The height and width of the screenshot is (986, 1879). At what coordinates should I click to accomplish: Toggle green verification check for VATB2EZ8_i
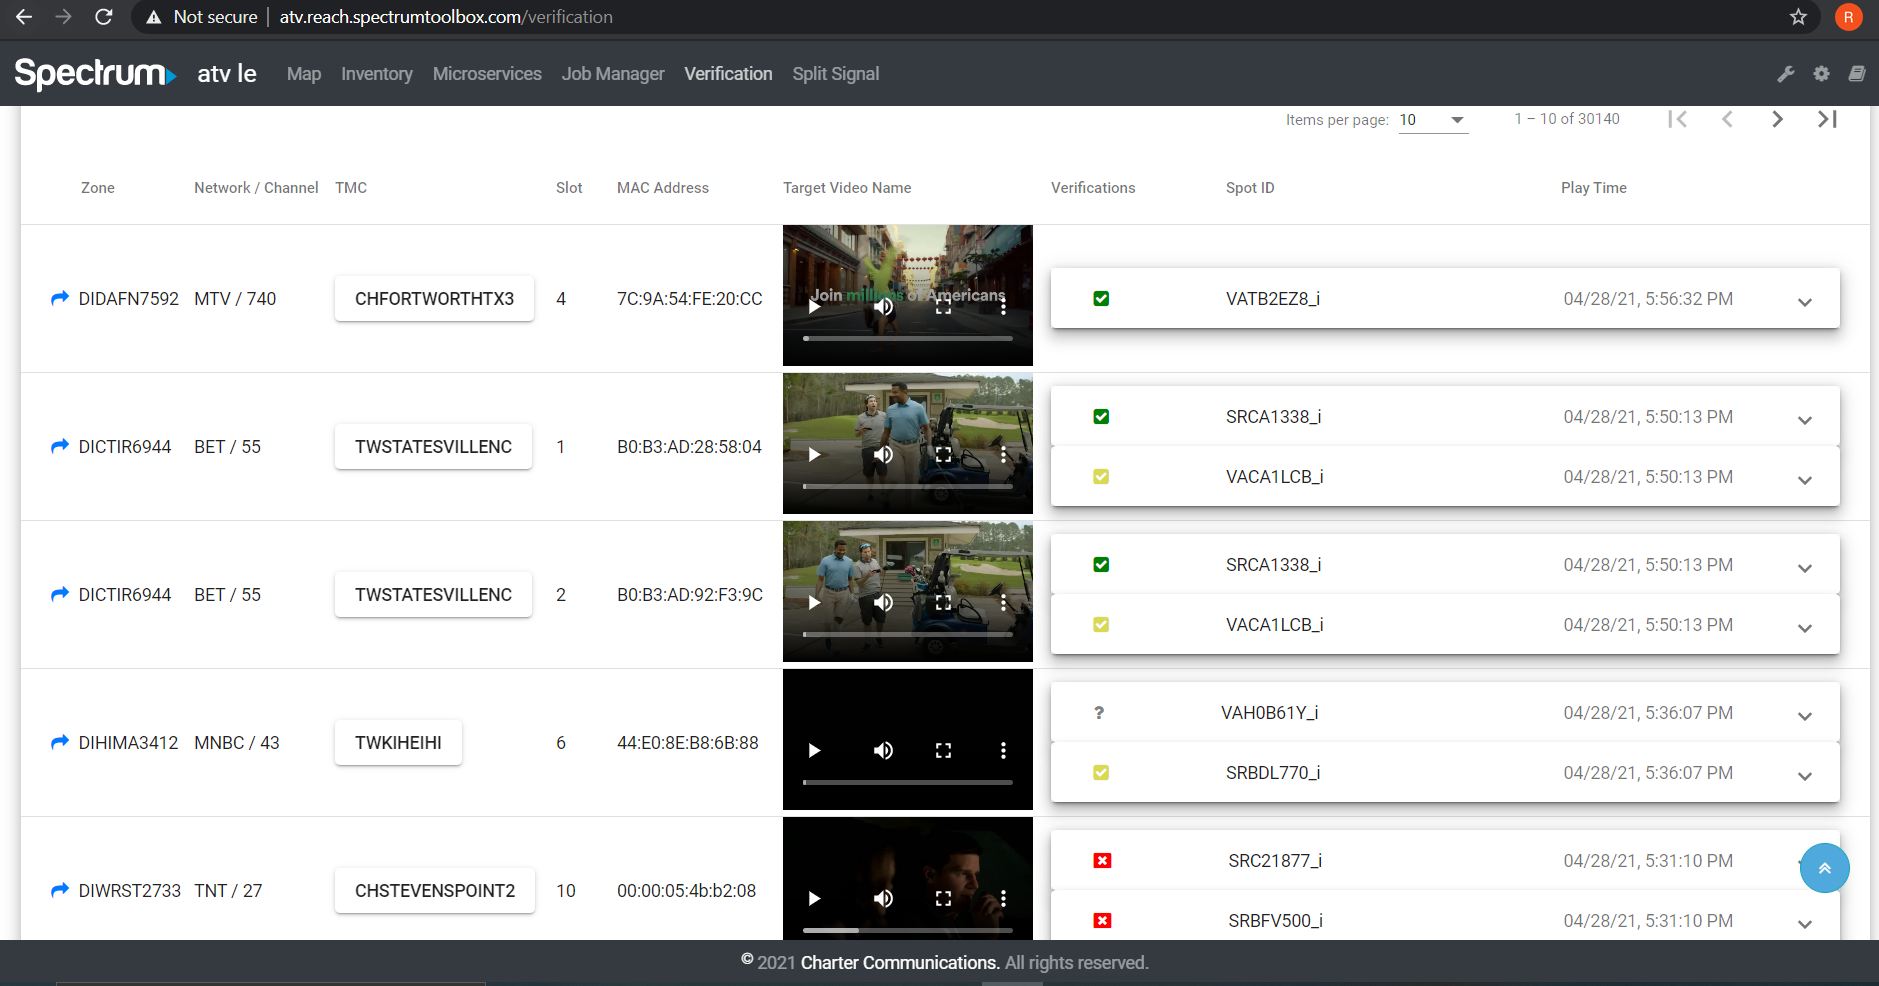coord(1101,298)
